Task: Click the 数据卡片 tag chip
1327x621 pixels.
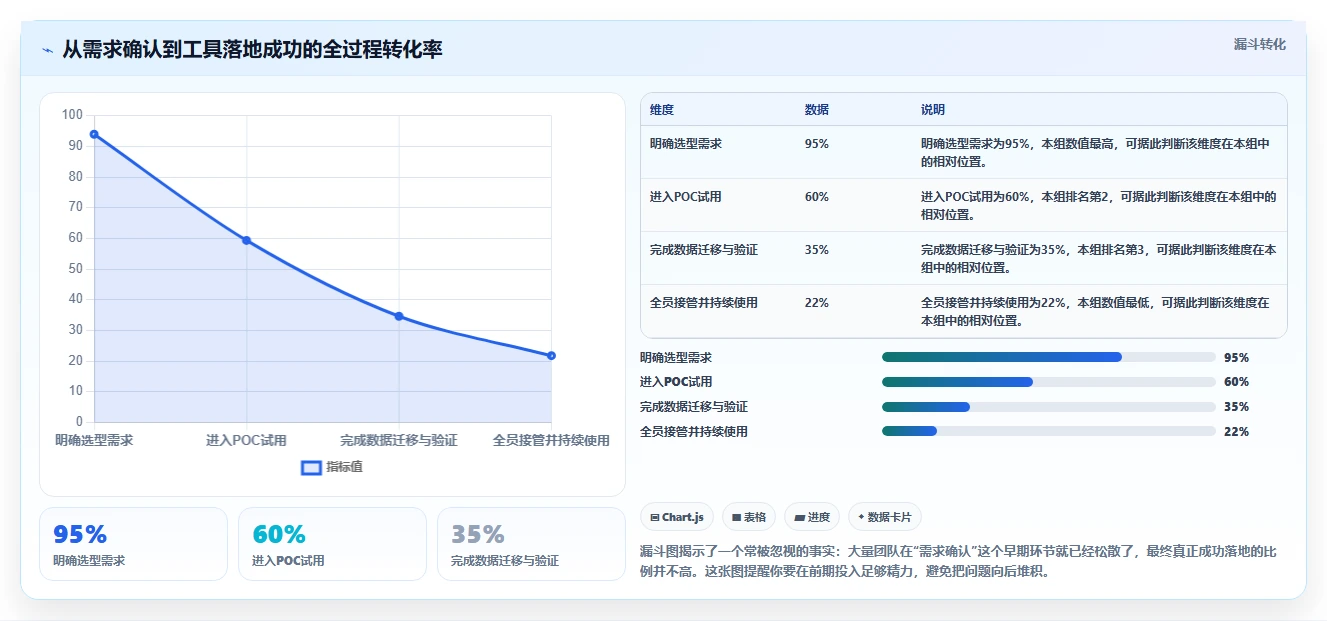Action: 884,517
